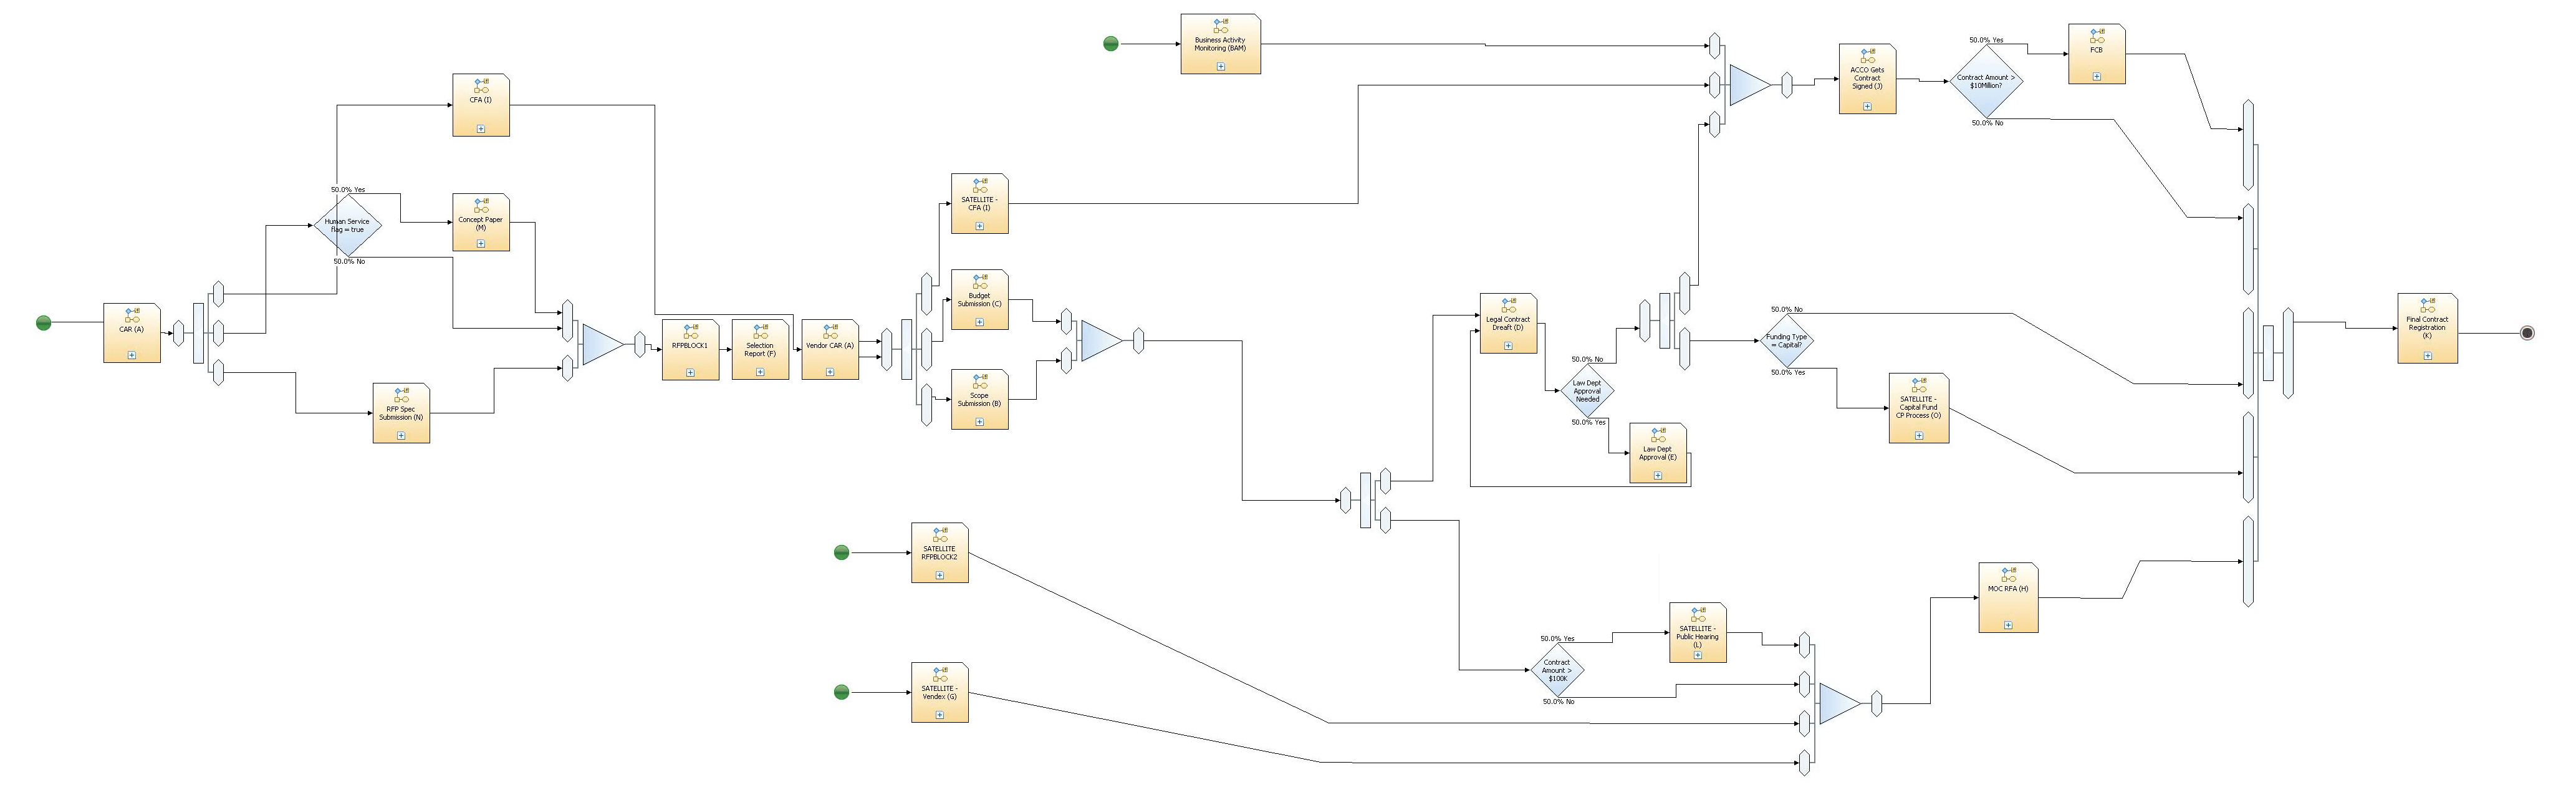2576x805 pixels.
Task: Select the Contract Amount > $100K decision diamond
Action: [x=1557, y=670]
